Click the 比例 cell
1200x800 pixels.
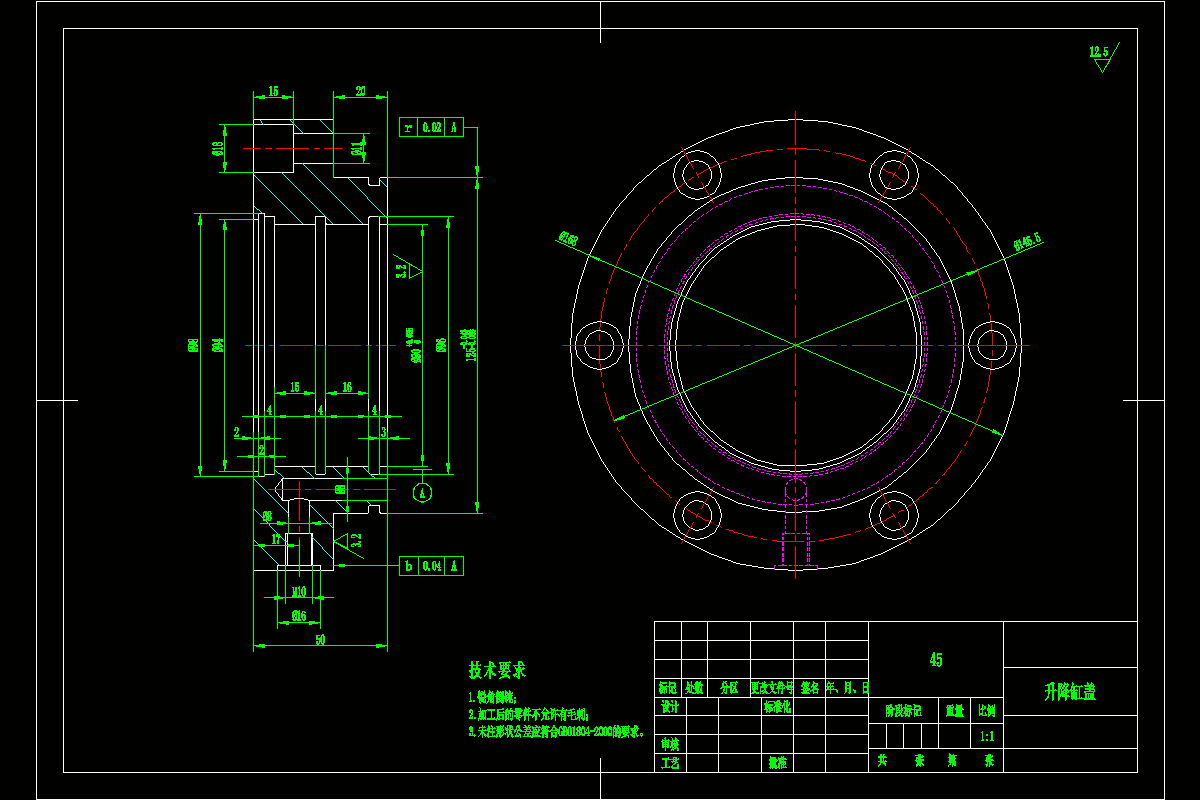[987, 711]
